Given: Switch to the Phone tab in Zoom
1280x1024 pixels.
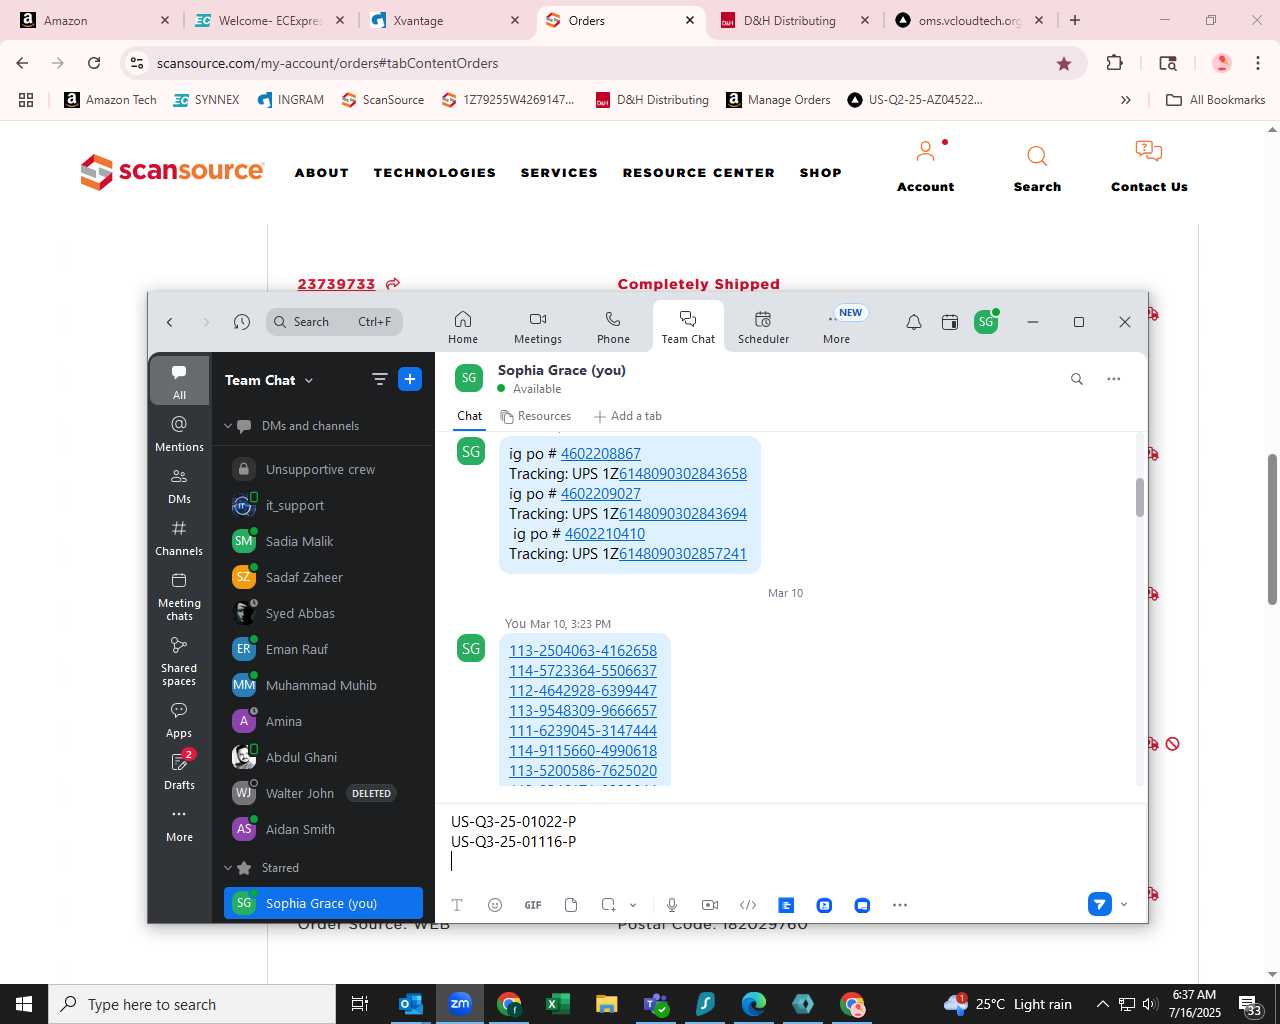Looking at the screenshot, I should [x=613, y=326].
